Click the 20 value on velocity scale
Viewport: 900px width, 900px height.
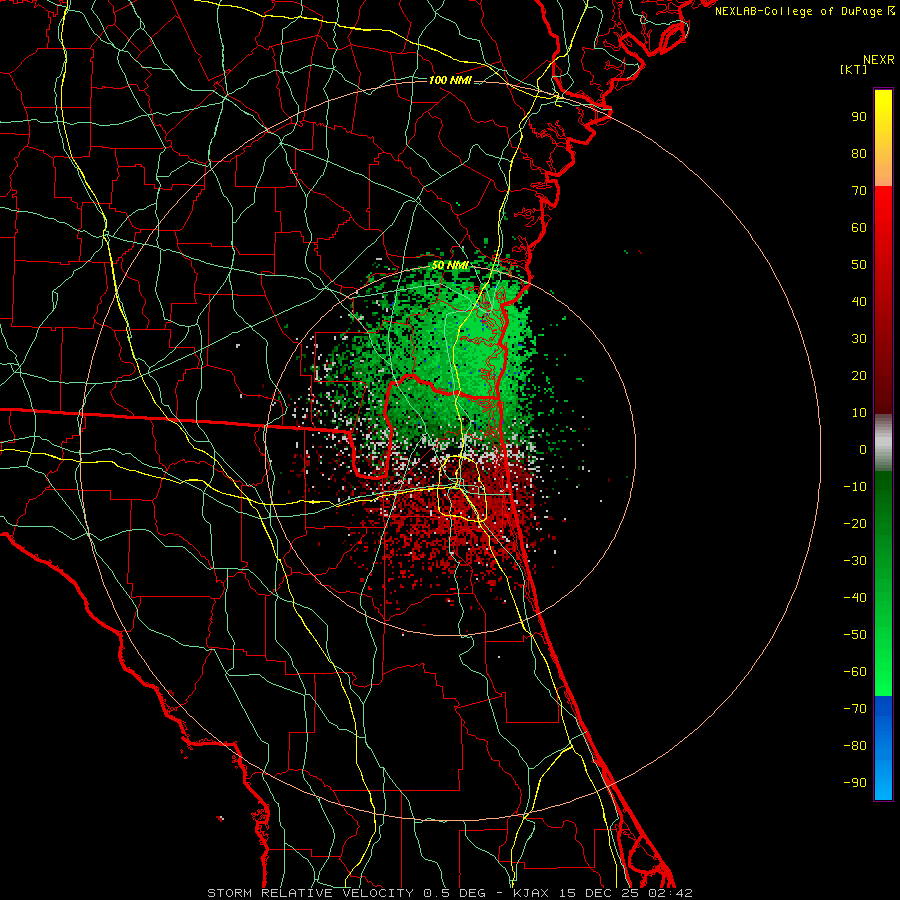pyautogui.click(x=859, y=376)
